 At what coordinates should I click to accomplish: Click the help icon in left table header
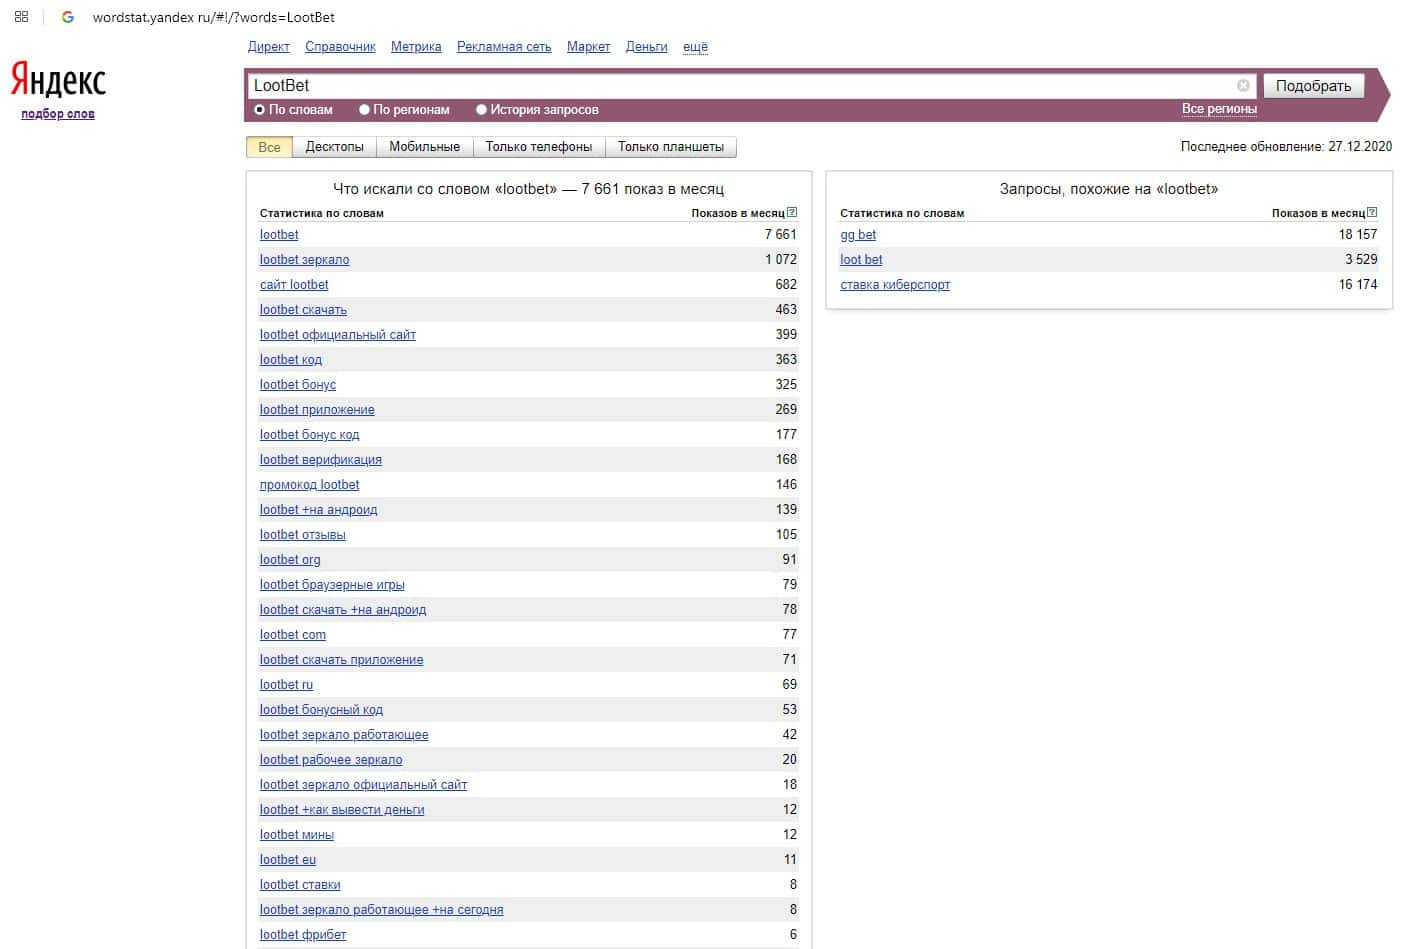point(792,212)
